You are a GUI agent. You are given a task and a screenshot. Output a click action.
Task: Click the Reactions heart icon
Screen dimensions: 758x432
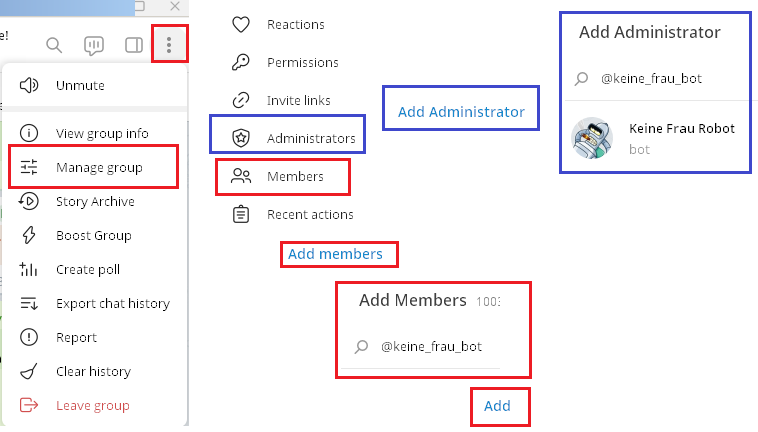click(240, 24)
